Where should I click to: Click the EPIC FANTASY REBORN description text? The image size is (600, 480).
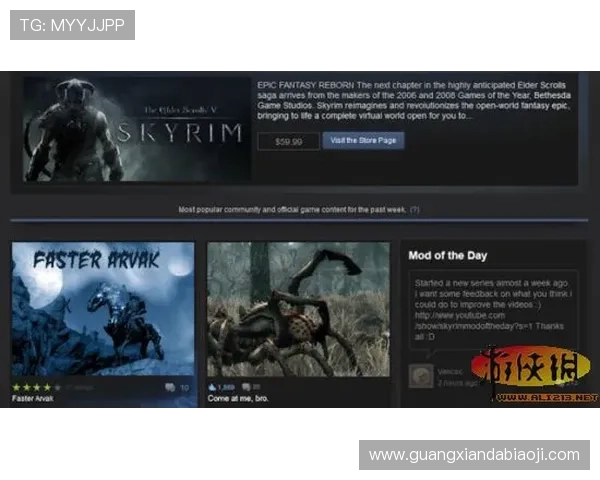[415, 102]
